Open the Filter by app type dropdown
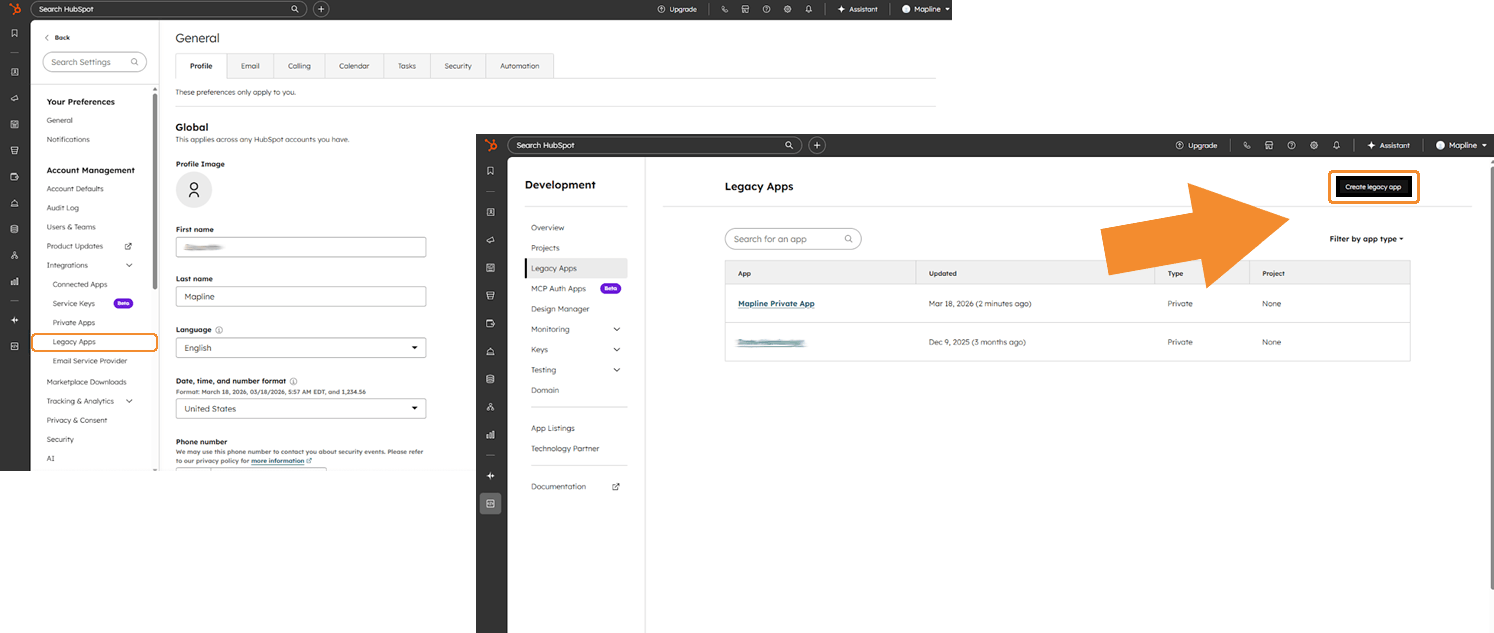 [x=1366, y=238]
